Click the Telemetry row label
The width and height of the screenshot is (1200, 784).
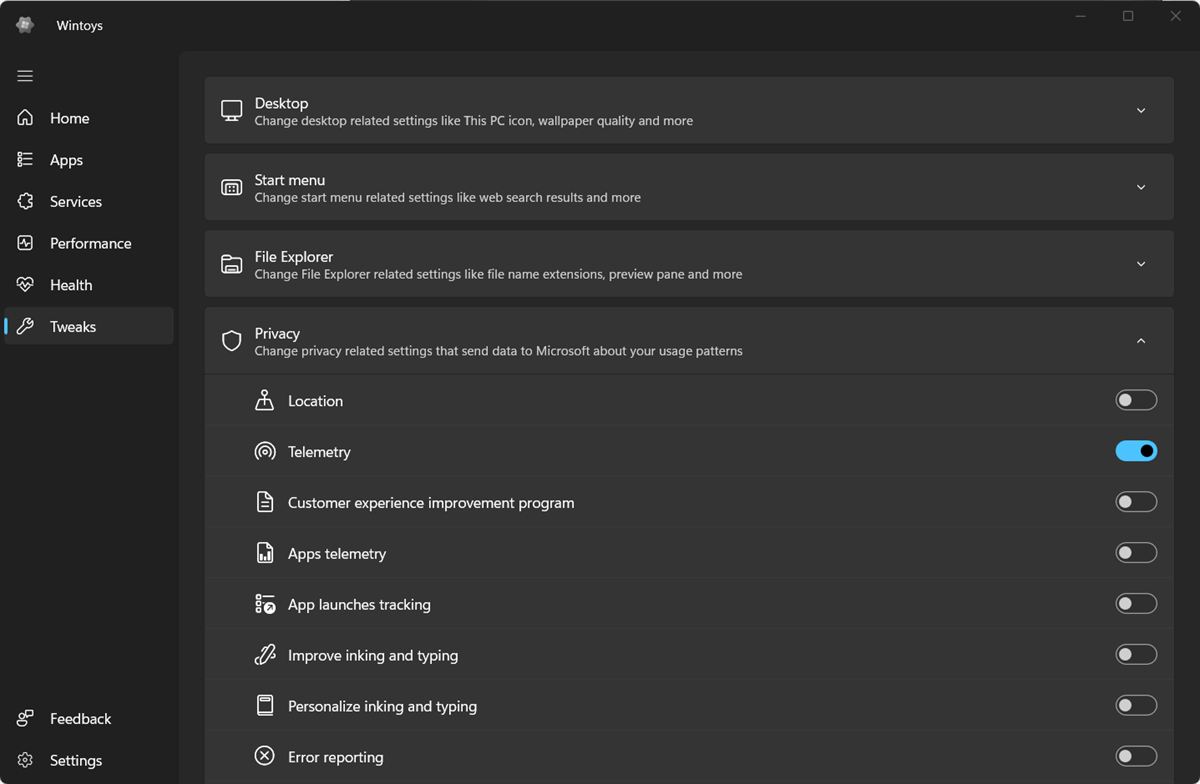(319, 452)
